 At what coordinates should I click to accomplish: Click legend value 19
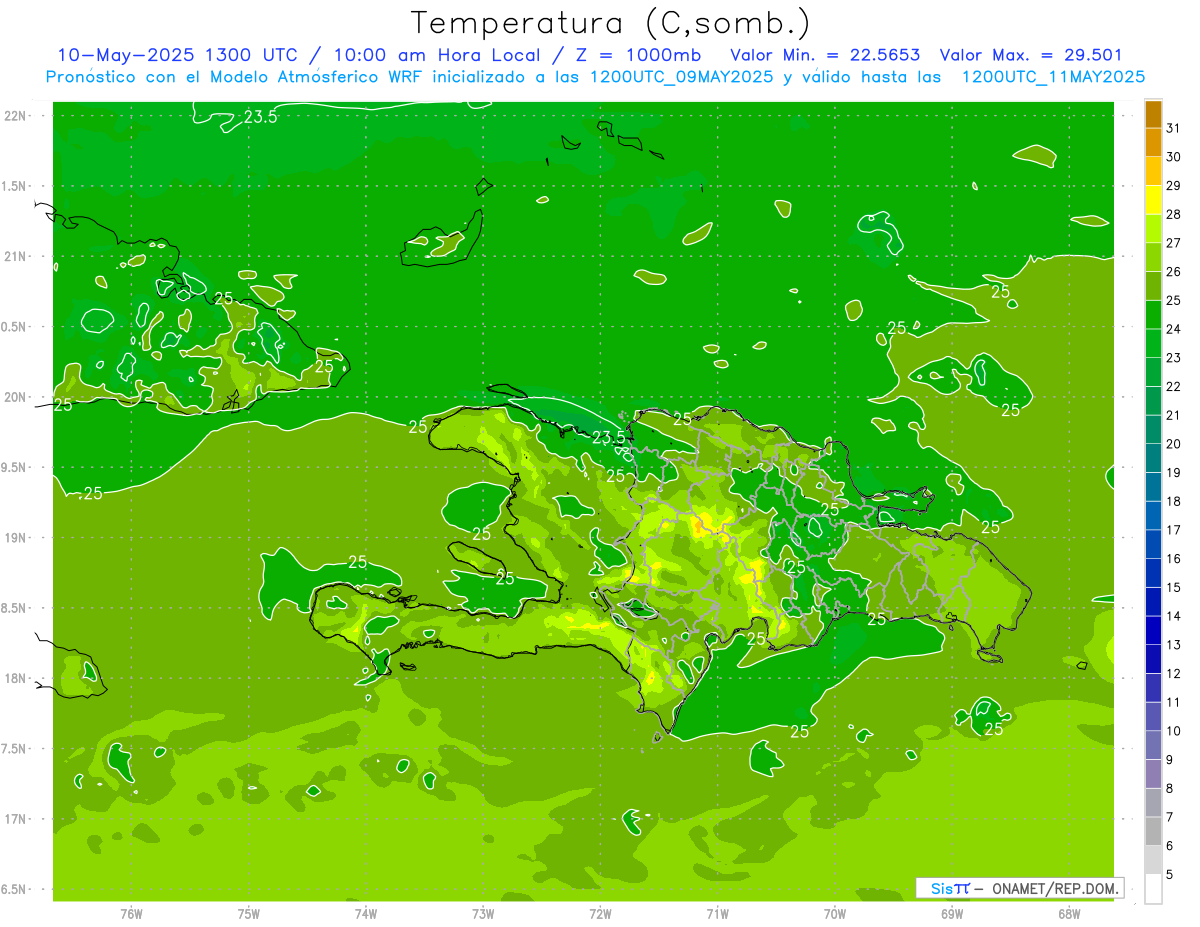[1174, 473]
